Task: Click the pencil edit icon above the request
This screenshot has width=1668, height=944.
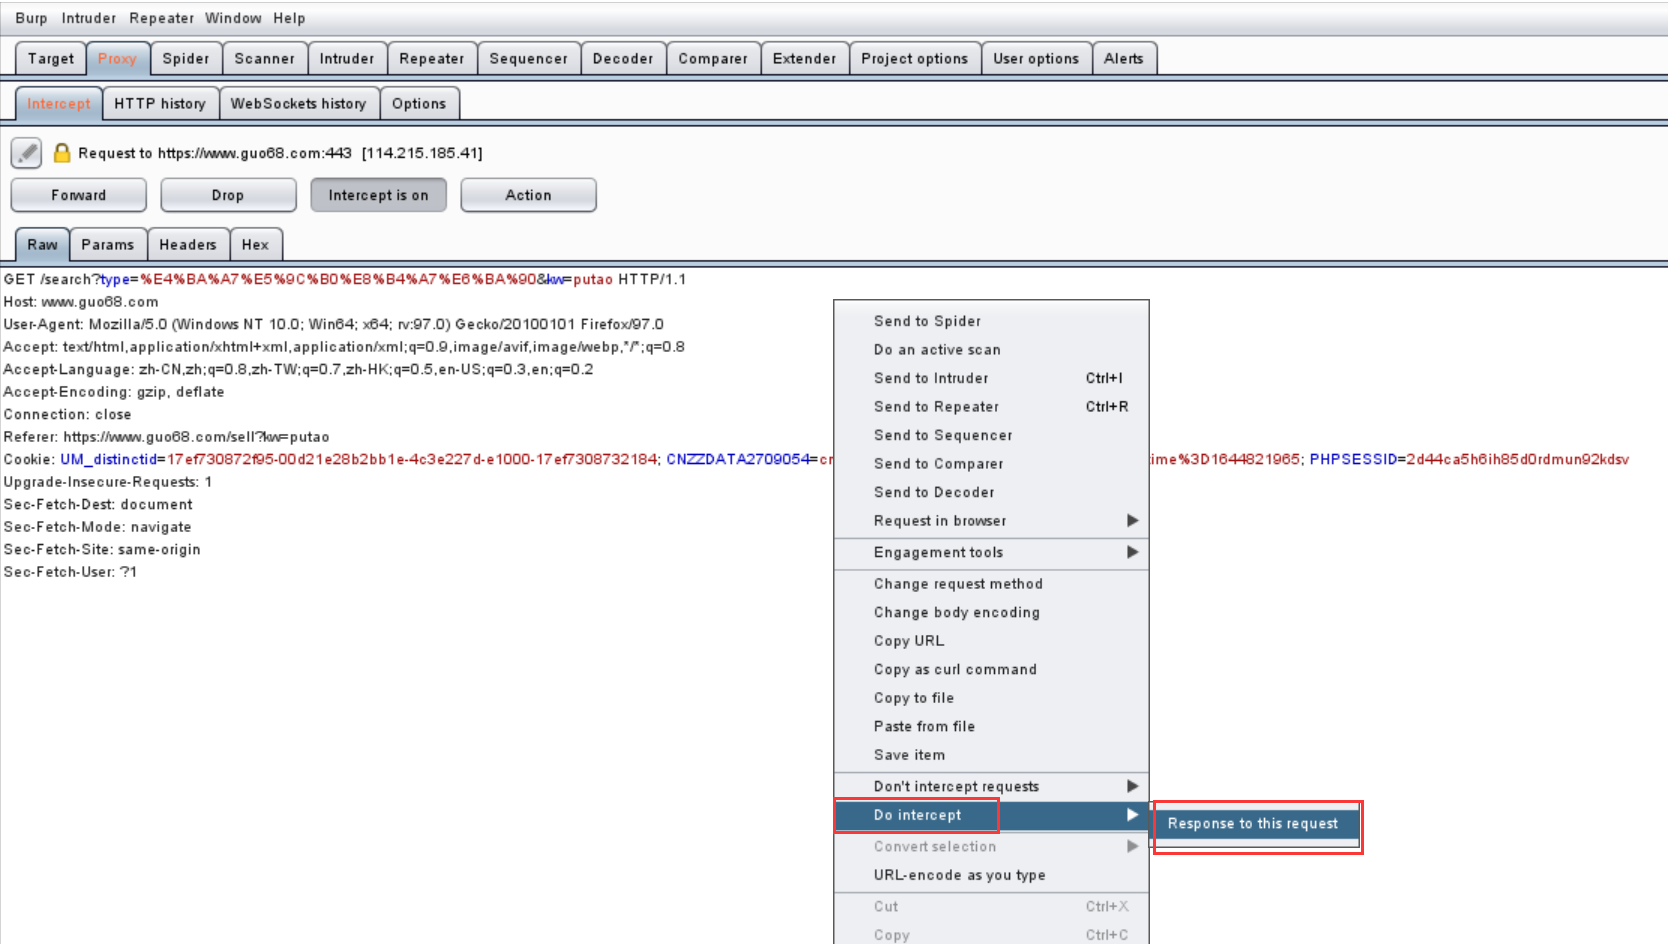Action: (26, 153)
